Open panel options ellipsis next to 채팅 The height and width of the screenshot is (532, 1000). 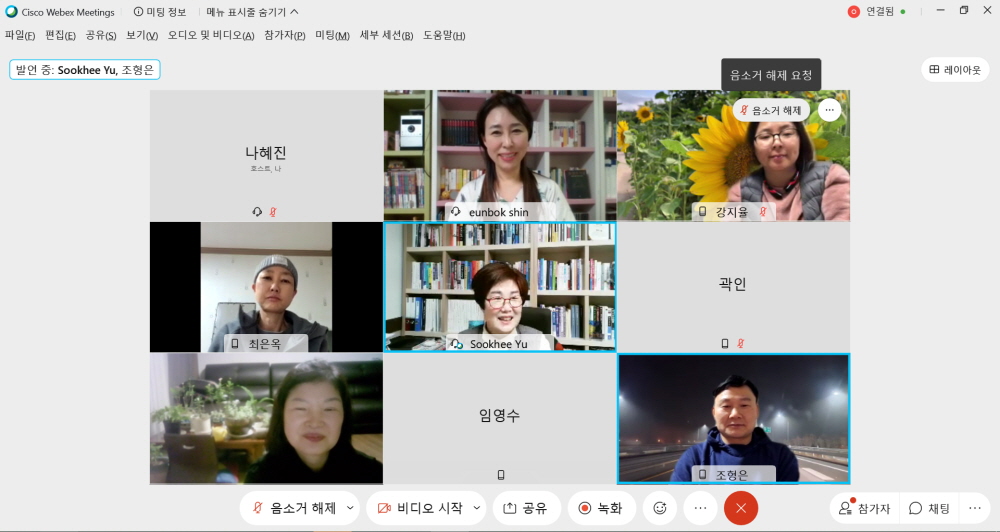(x=975, y=508)
